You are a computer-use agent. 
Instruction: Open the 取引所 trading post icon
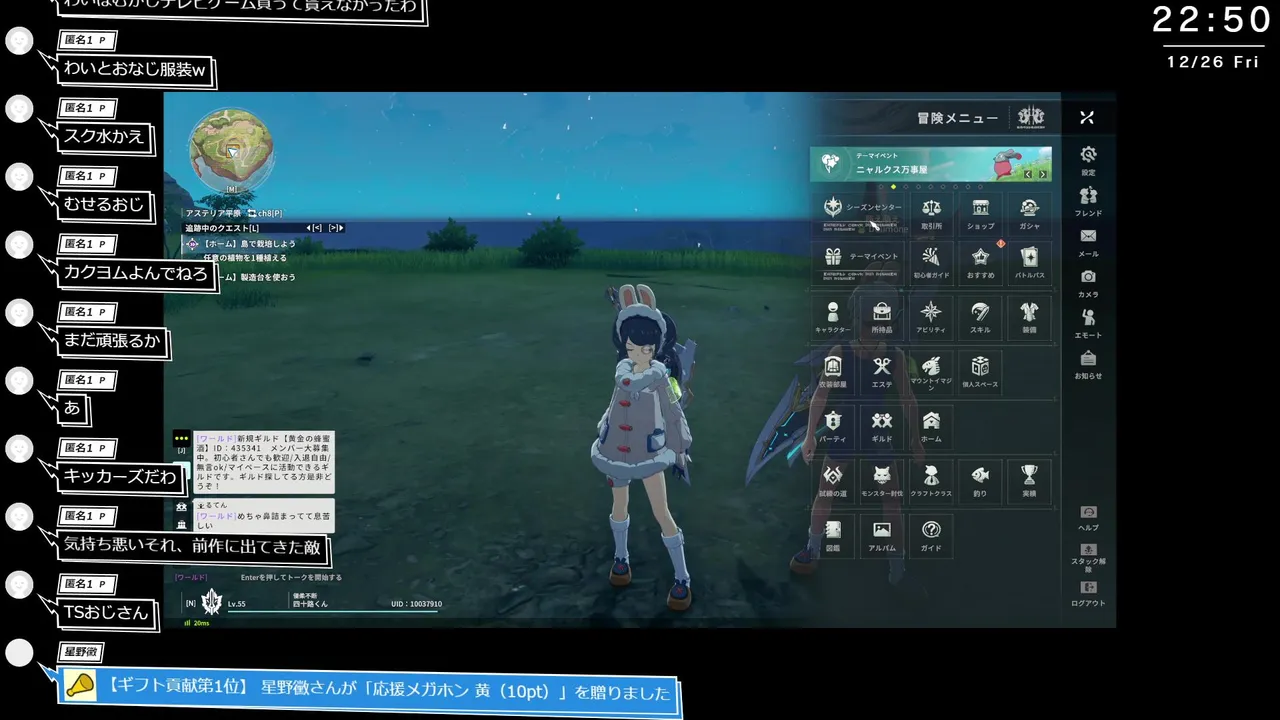(x=931, y=214)
